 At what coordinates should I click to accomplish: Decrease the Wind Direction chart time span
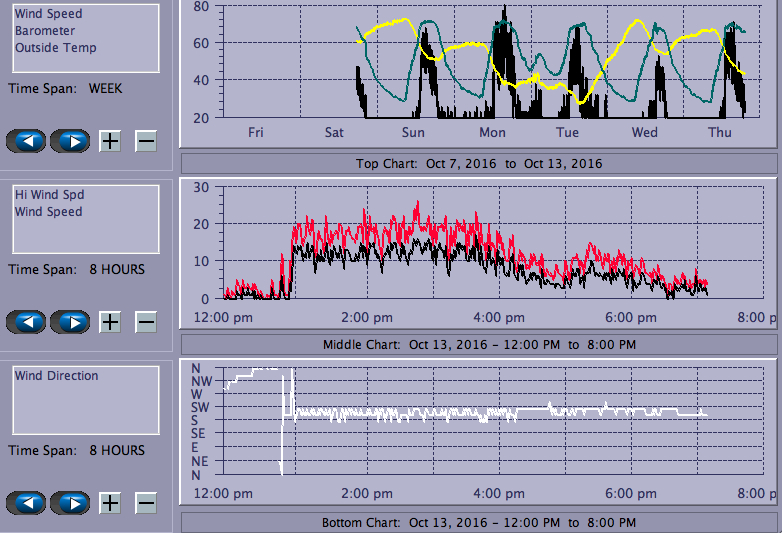click(x=146, y=503)
